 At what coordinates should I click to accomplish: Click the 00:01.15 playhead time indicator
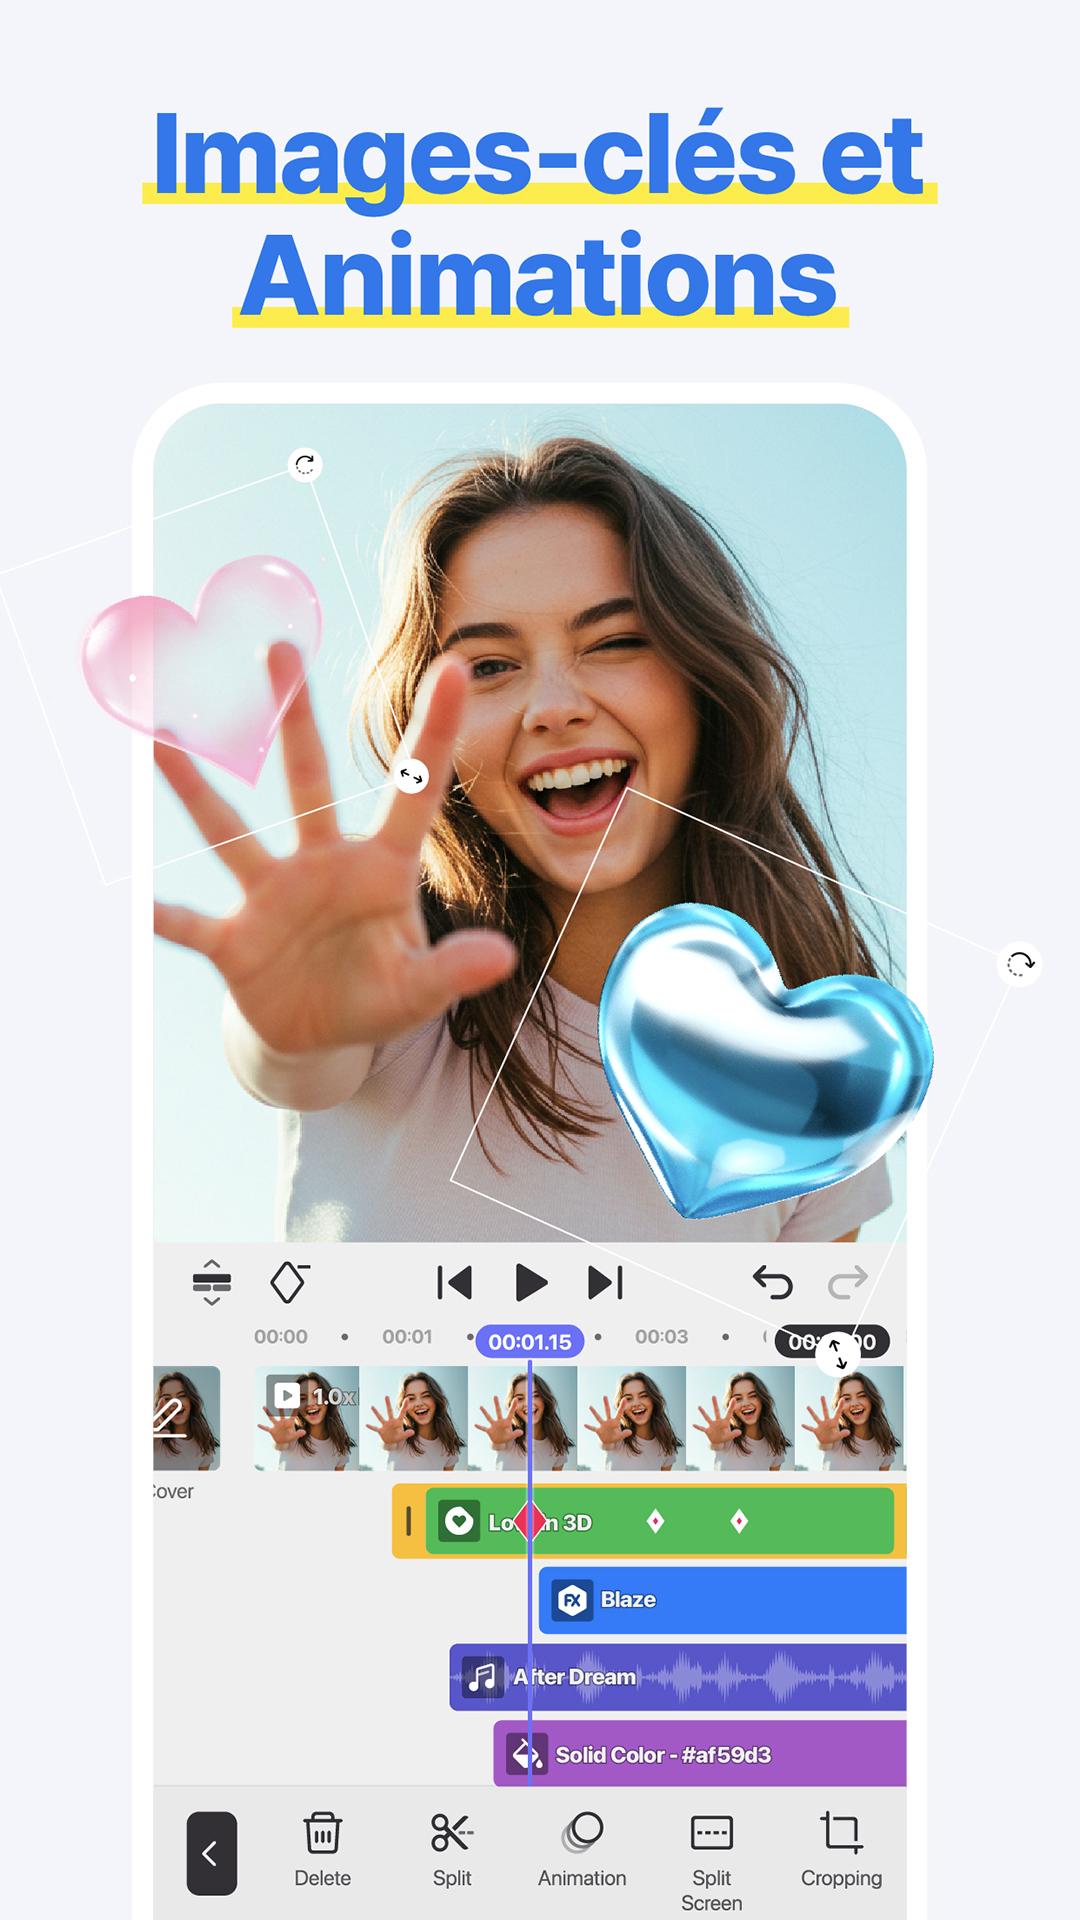tap(530, 1342)
